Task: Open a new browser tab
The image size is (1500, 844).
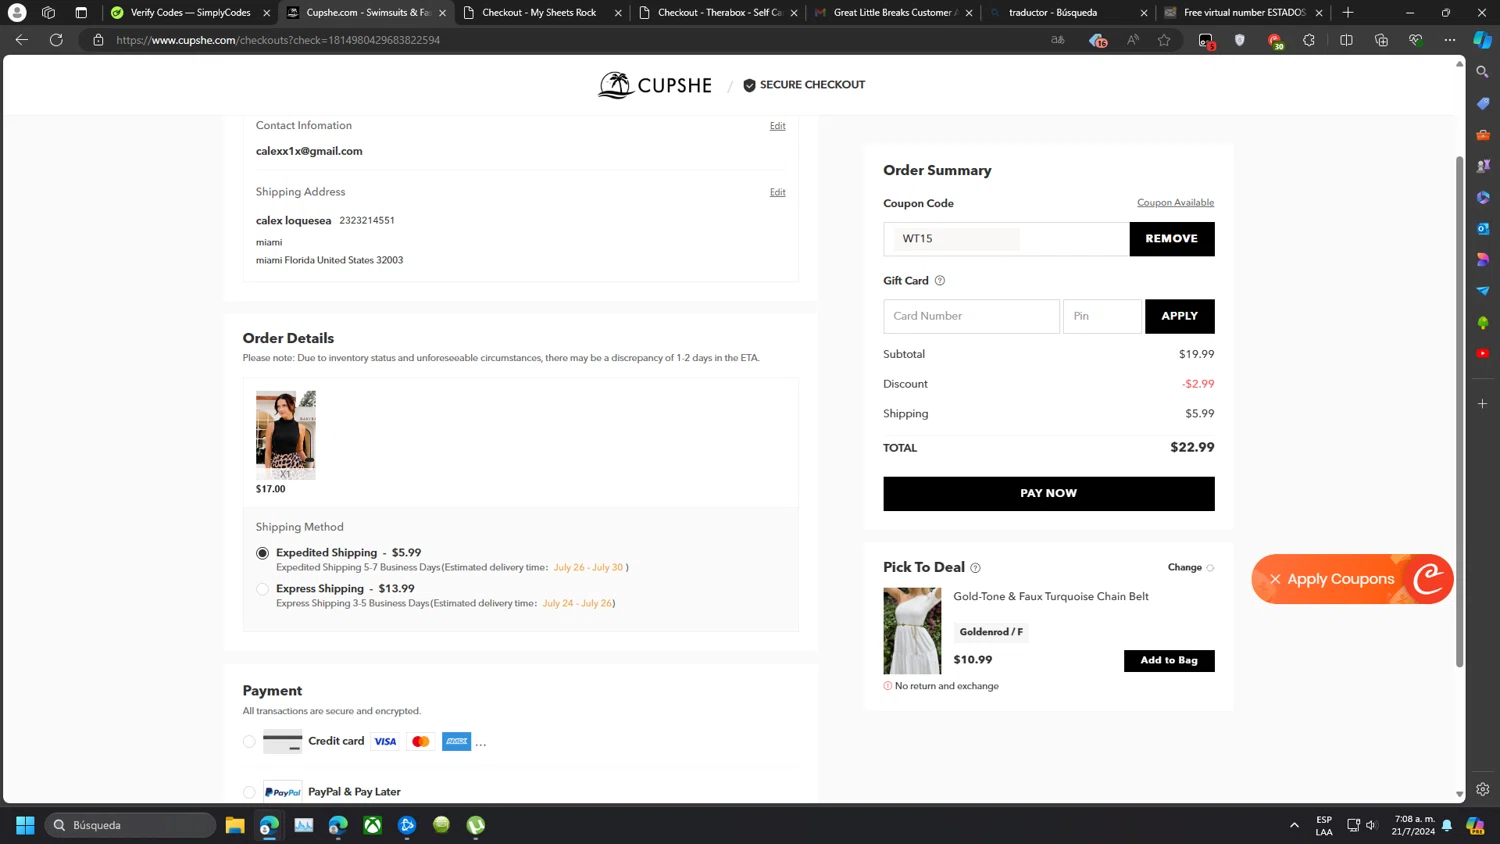Action: 1348,13
